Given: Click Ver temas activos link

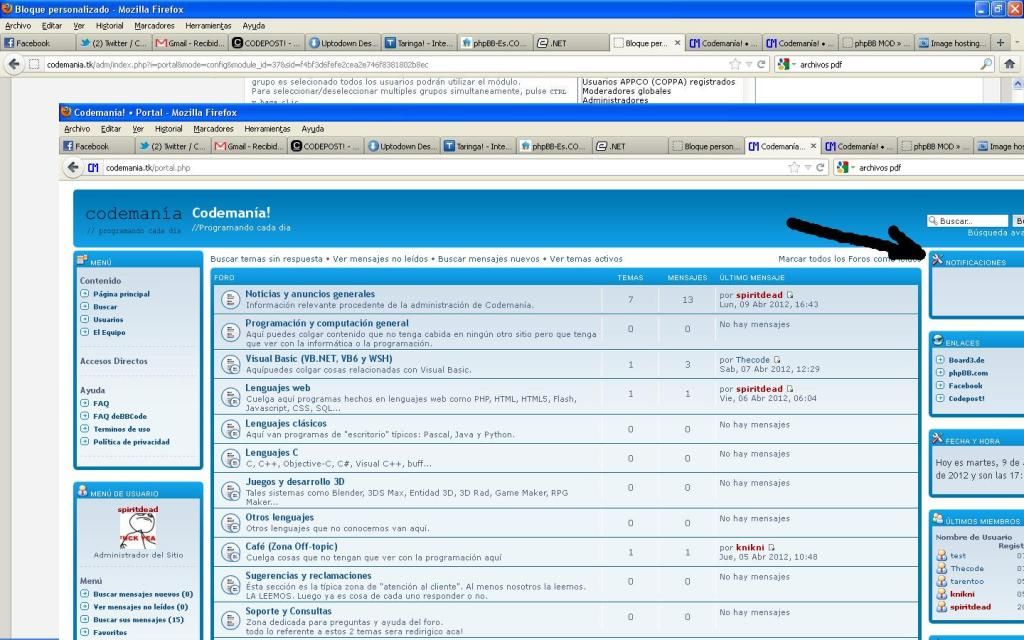Looking at the screenshot, I should click(x=586, y=259).
